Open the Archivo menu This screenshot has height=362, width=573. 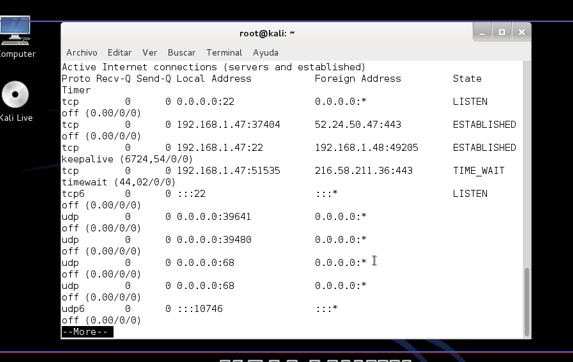[x=81, y=53]
